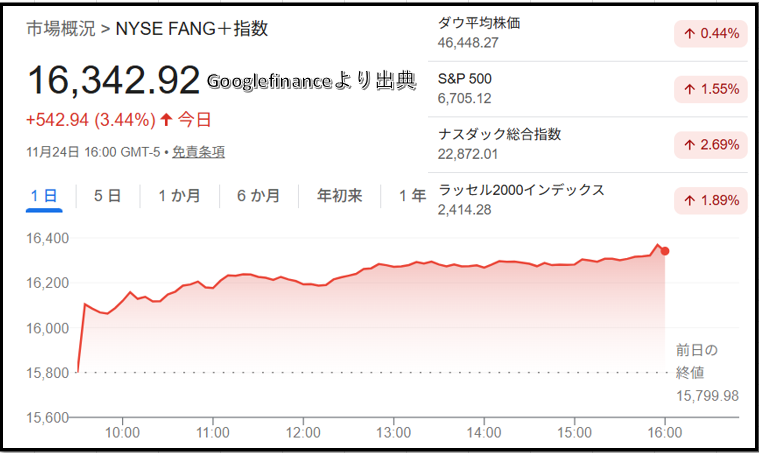
Task: Click the 1.55% up-arrow badge
Action: coord(711,89)
